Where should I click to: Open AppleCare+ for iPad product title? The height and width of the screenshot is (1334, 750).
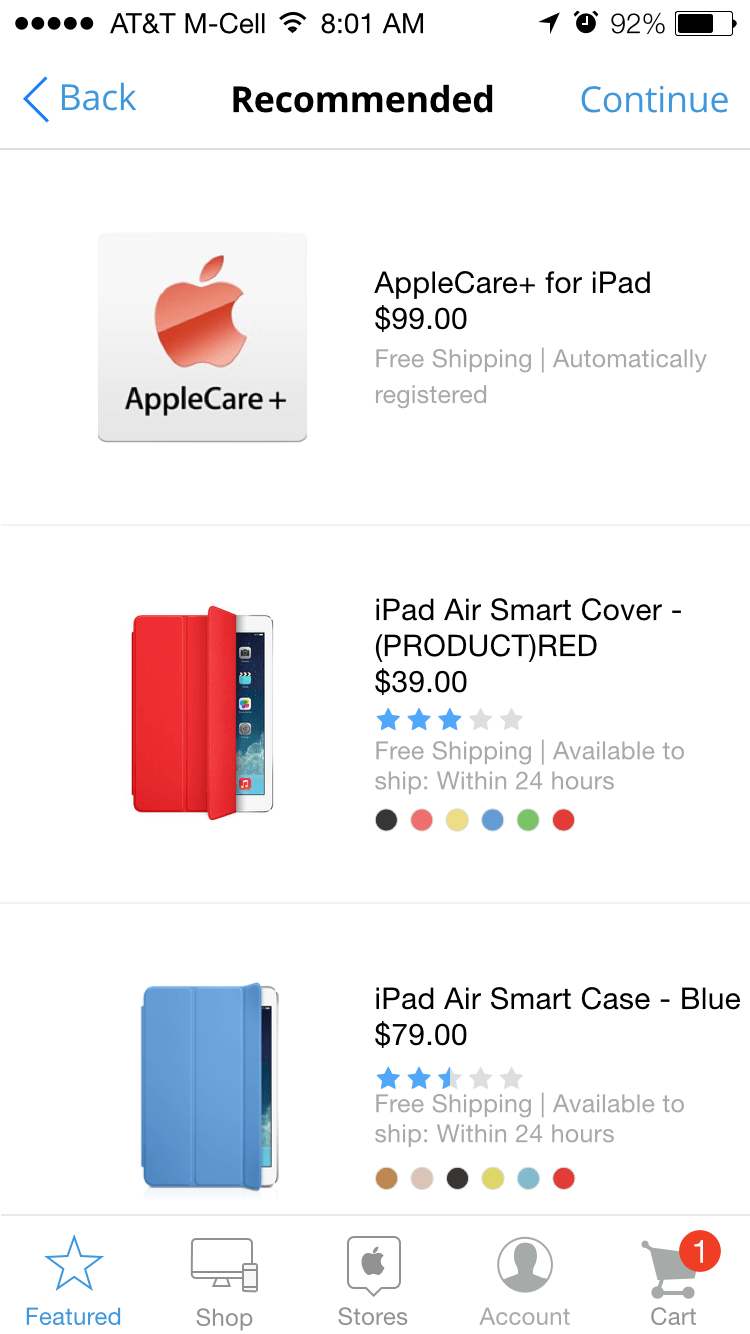(x=512, y=283)
